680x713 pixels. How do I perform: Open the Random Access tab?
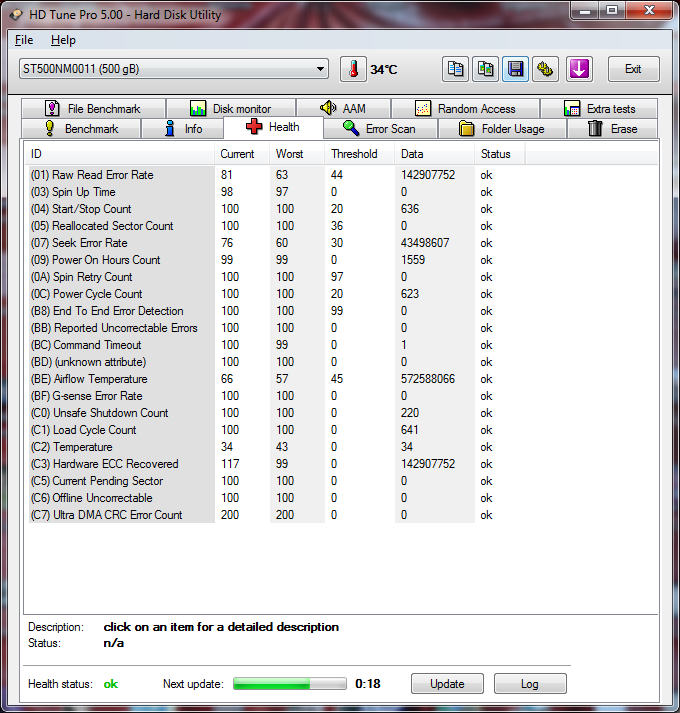click(465, 108)
